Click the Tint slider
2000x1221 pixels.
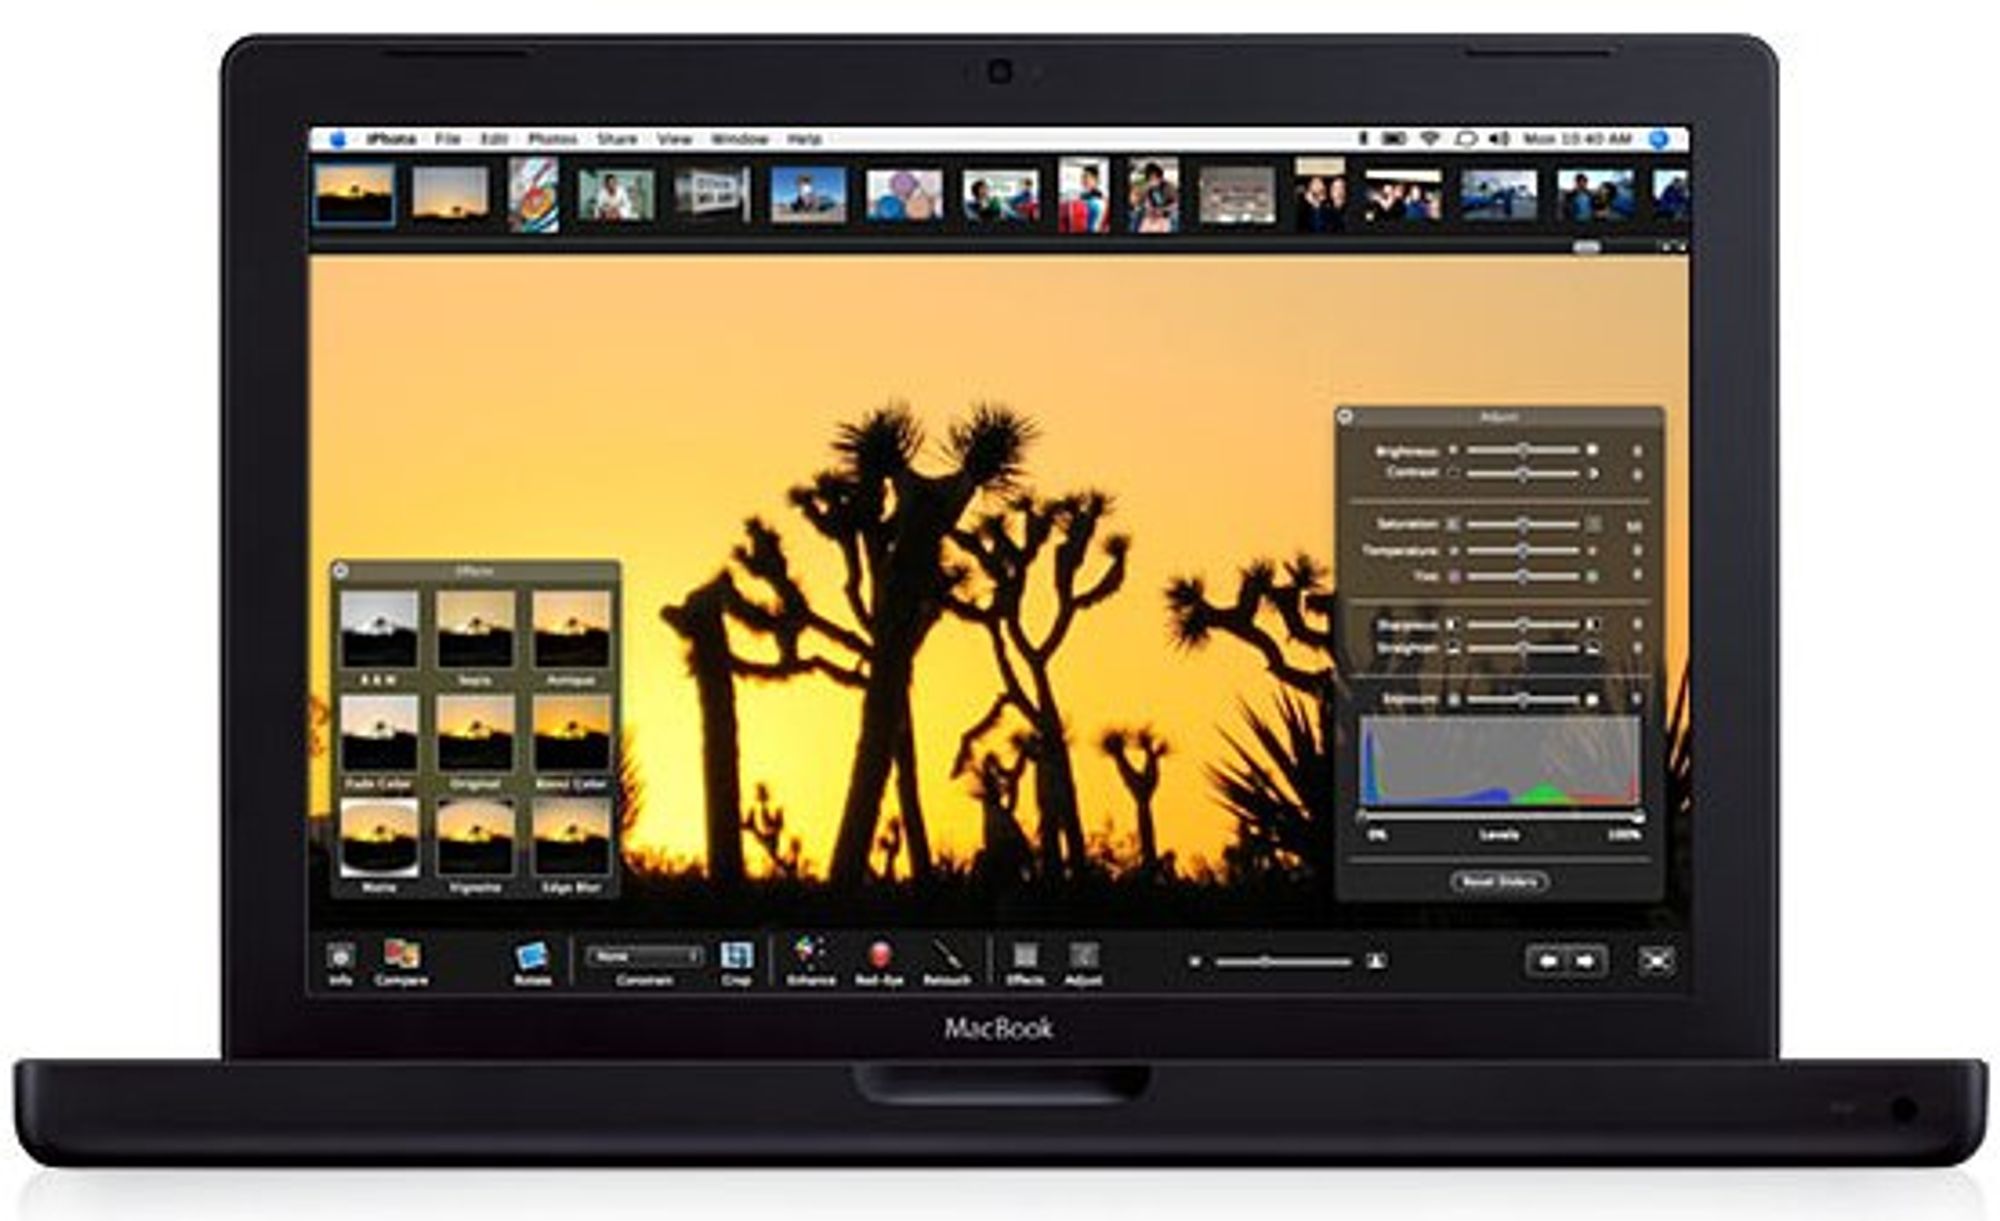click(1522, 576)
